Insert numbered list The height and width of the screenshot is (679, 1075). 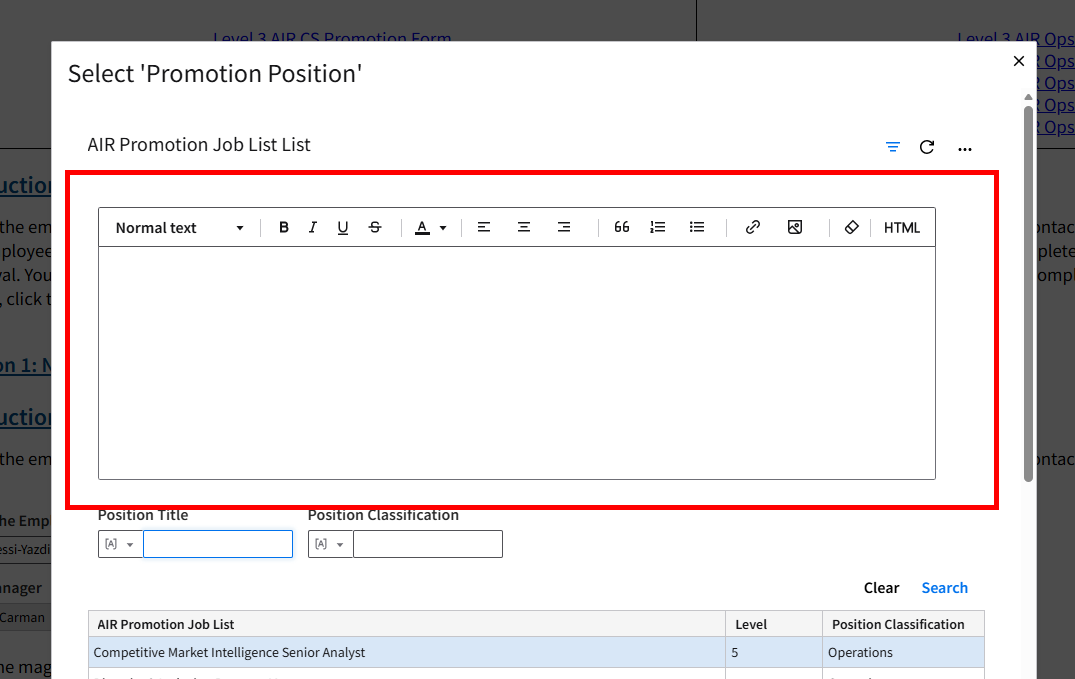pyautogui.click(x=657, y=227)
